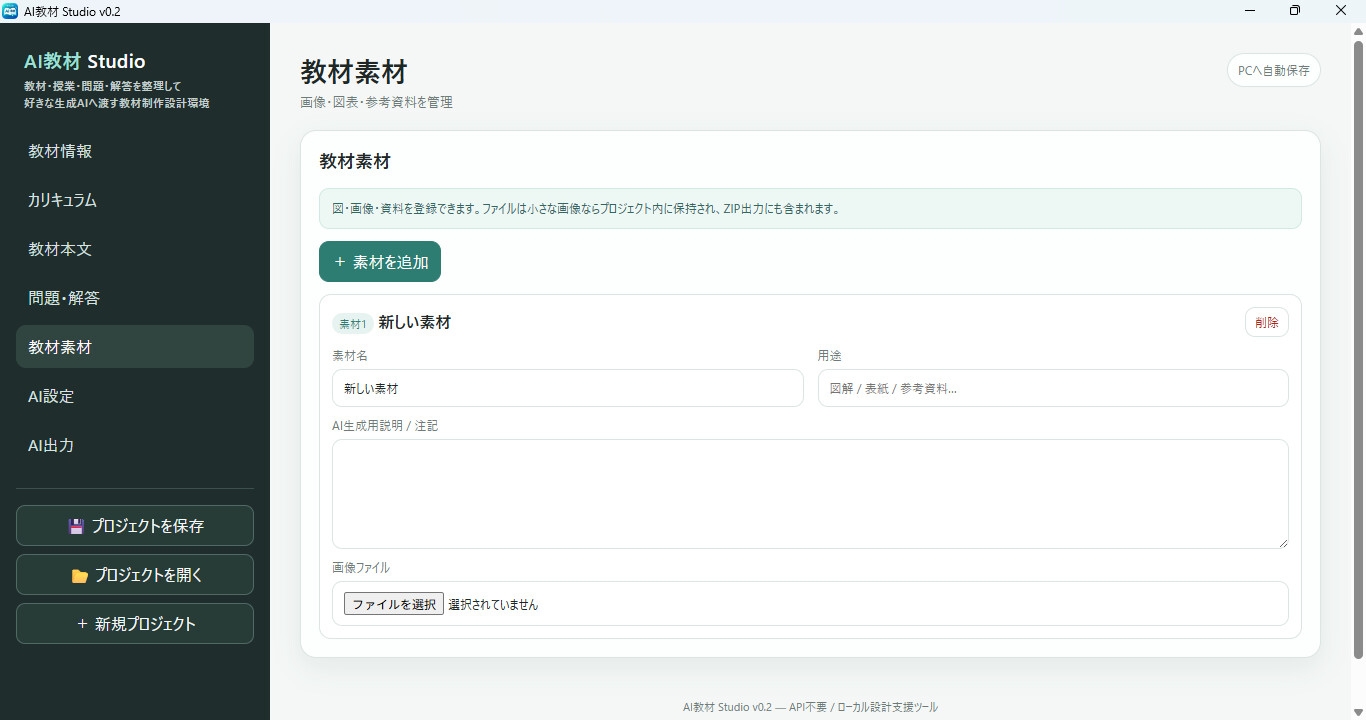
Task: Focus the 素材名 text field
Action: (x=568, y=388)
